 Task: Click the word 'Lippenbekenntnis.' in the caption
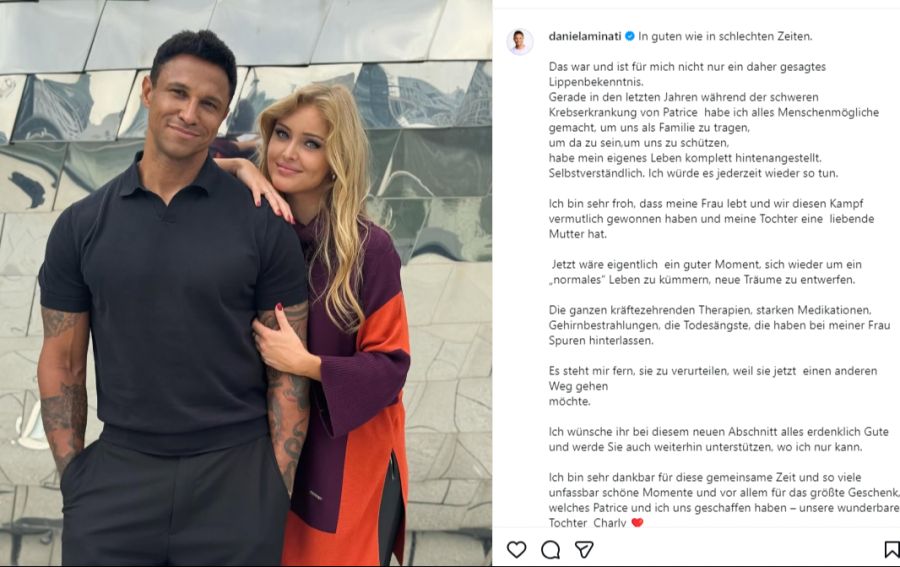pos(596,81)
